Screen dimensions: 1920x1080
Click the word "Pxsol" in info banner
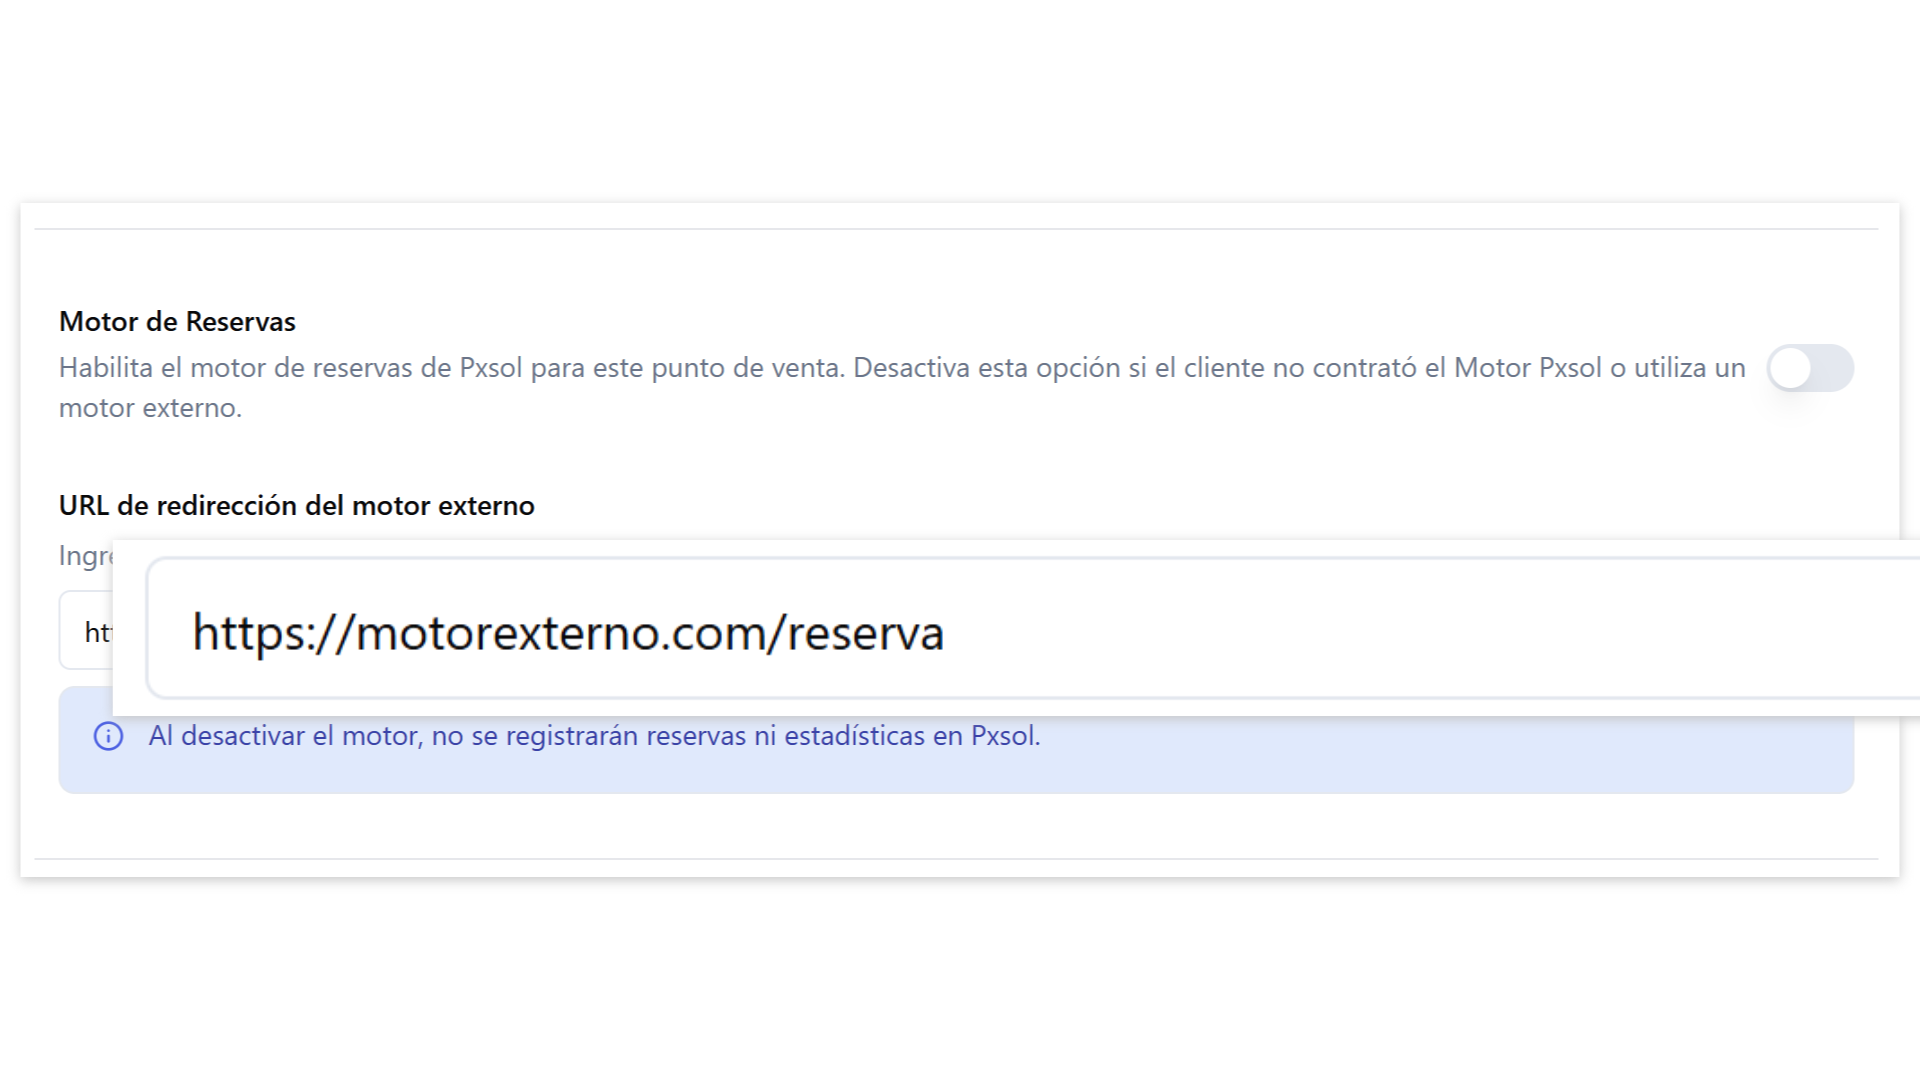[1003, 736]
